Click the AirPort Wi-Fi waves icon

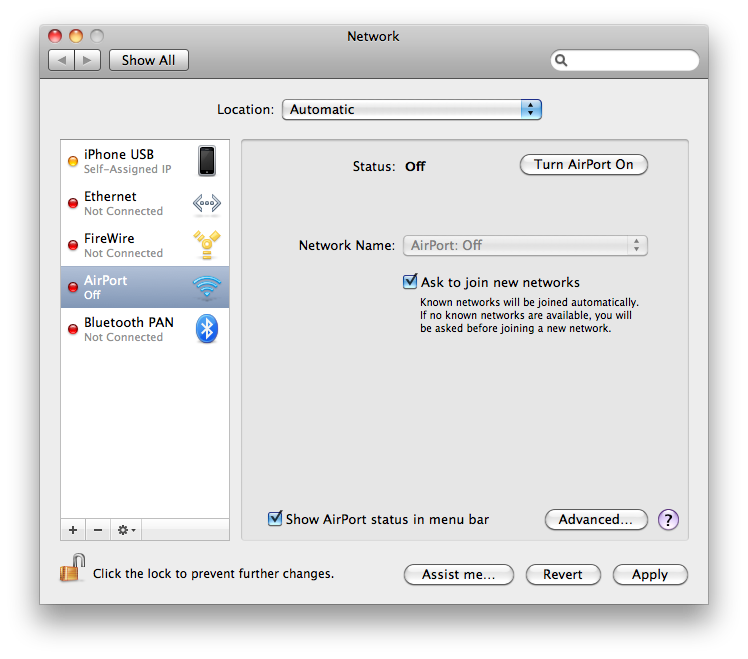coord(207,286)
